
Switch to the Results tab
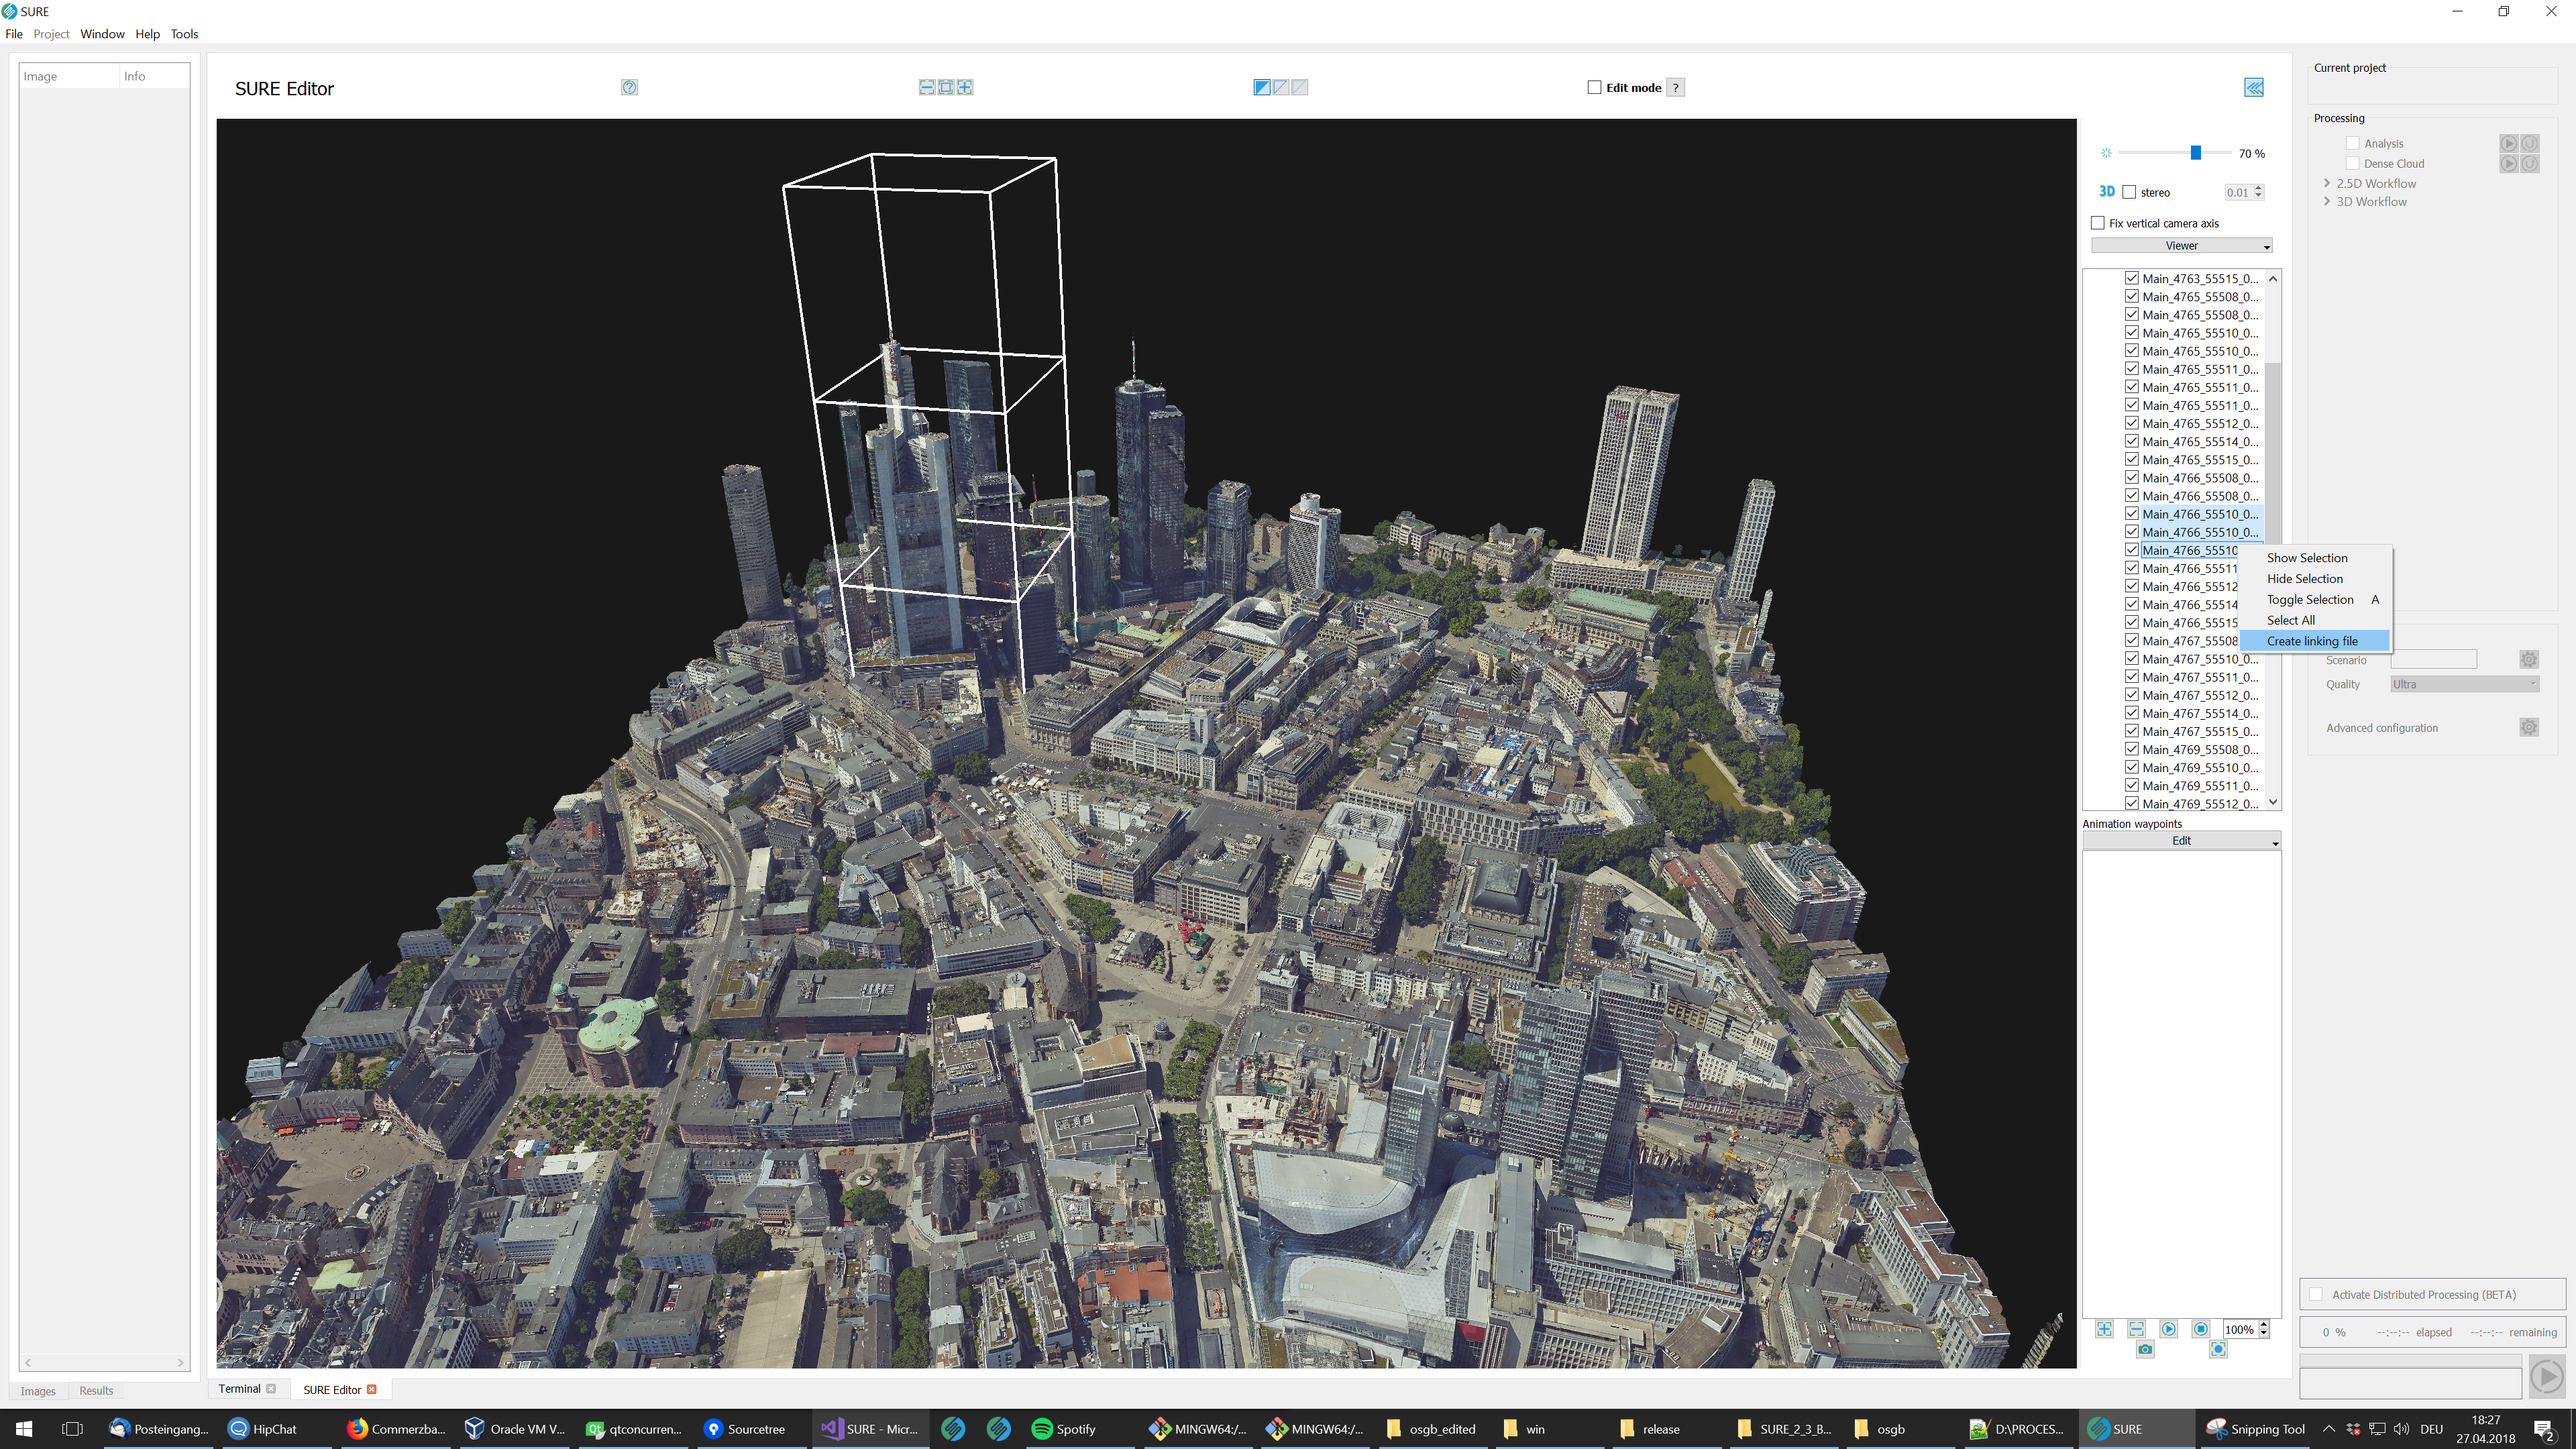click(x=96, y=1390)
